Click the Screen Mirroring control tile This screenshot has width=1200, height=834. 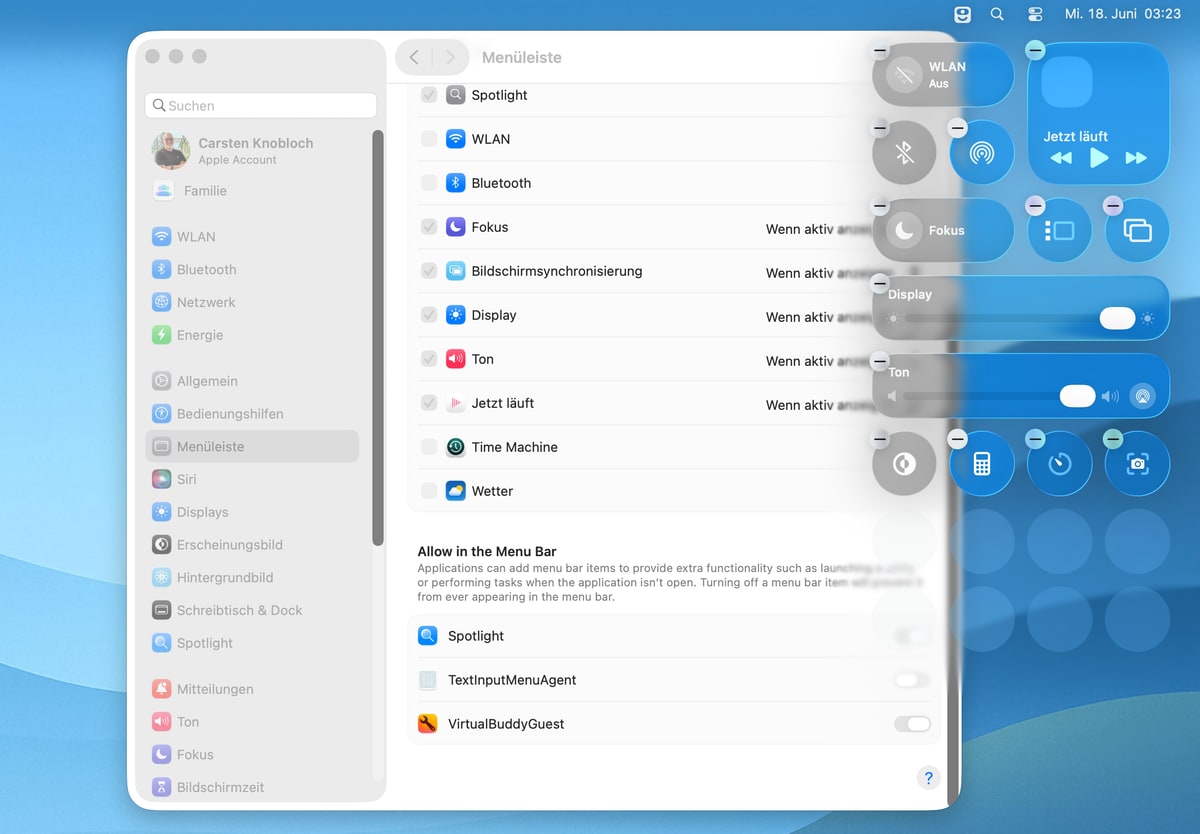click(x=1137, y=230)
